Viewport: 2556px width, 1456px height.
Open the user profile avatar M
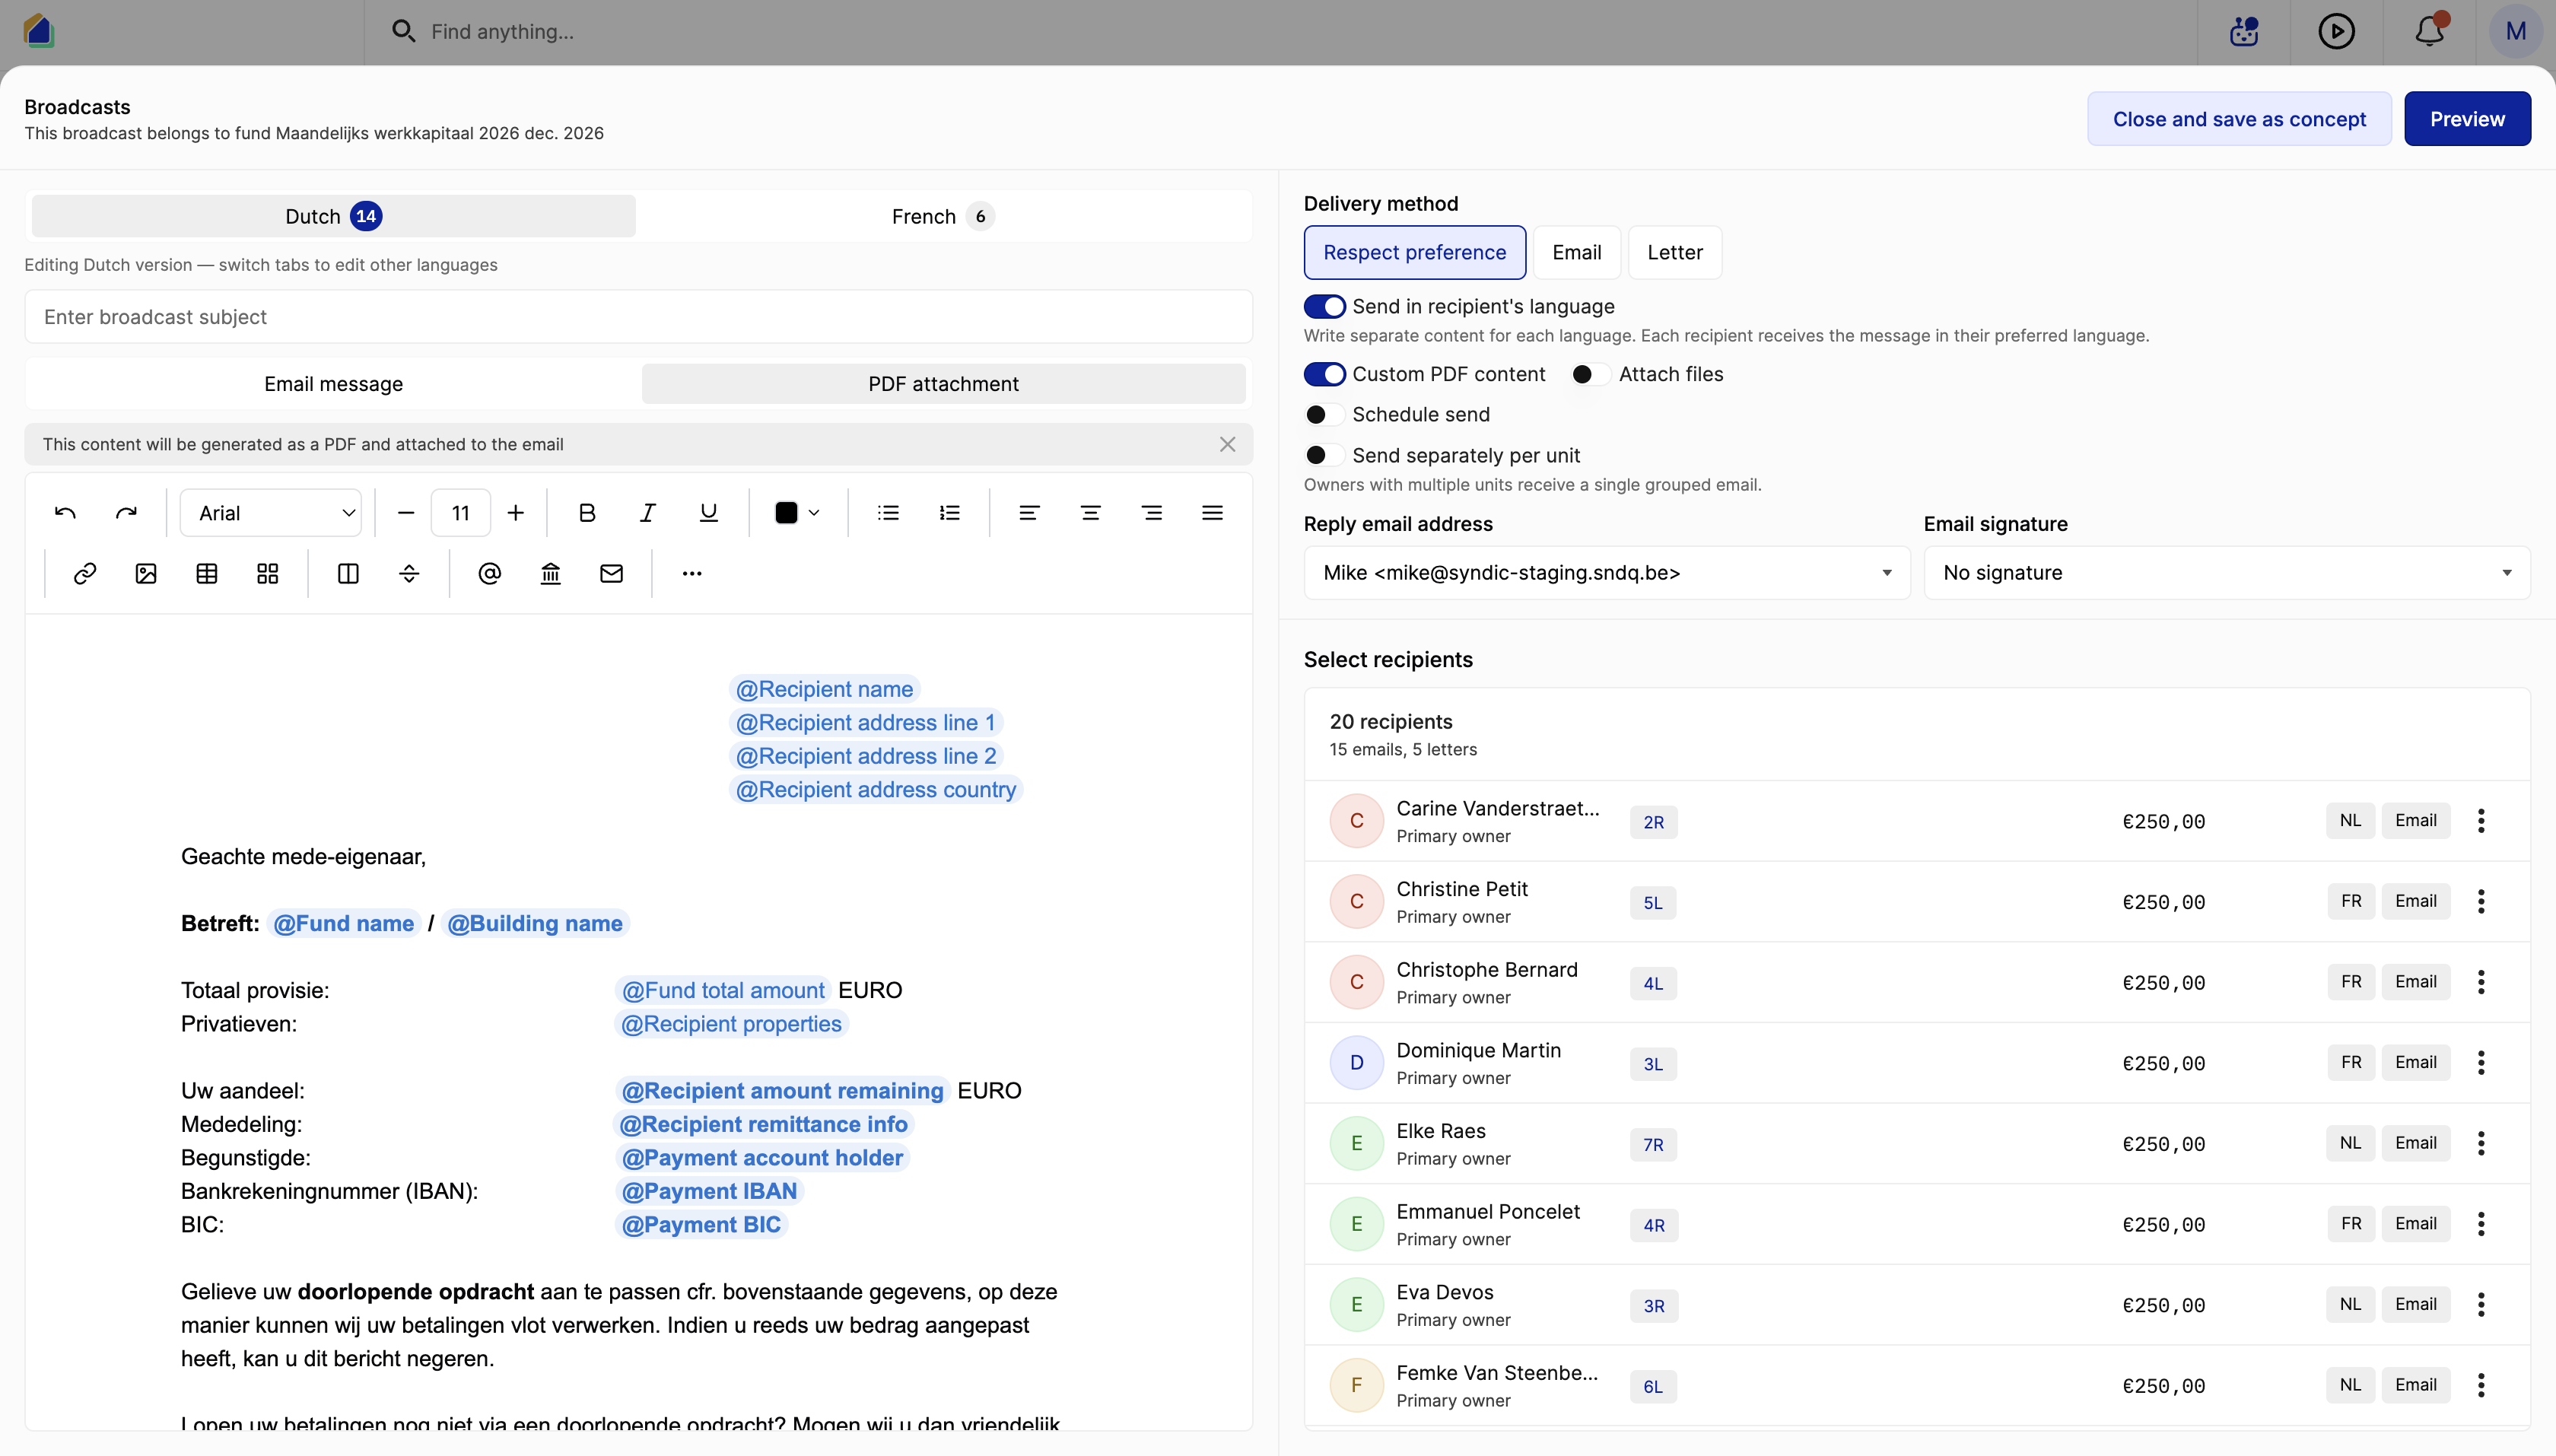click(x=2515, y=31)
